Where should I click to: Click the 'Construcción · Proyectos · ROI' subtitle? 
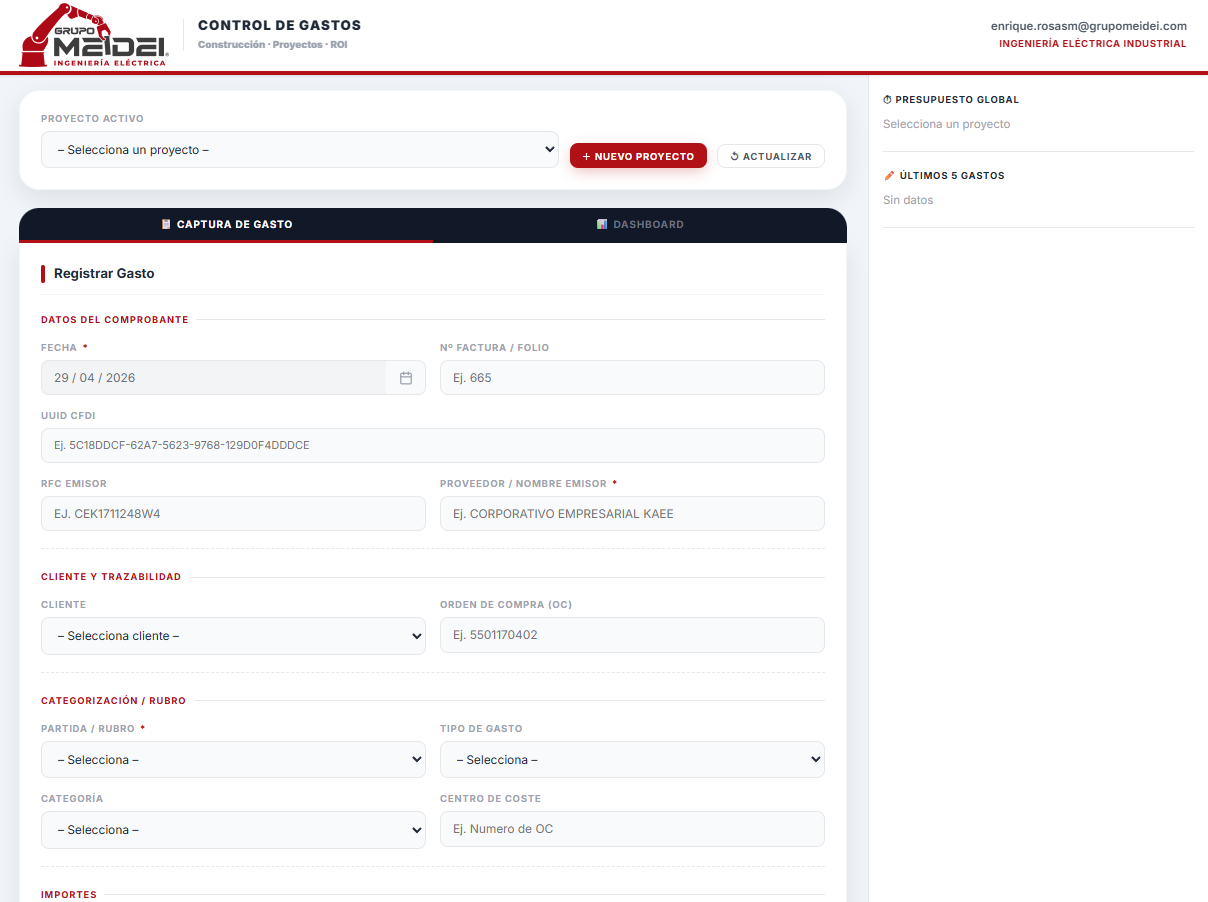pyautogui.click(x=272, y=45)
